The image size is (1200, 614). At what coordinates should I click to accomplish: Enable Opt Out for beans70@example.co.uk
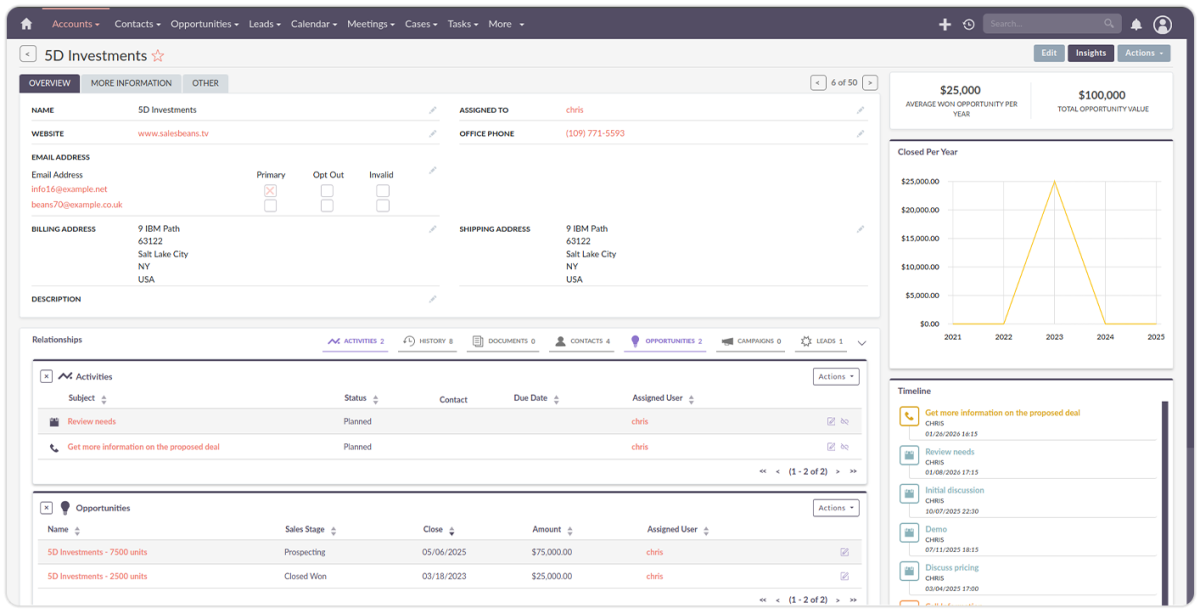tap(325, 205)
